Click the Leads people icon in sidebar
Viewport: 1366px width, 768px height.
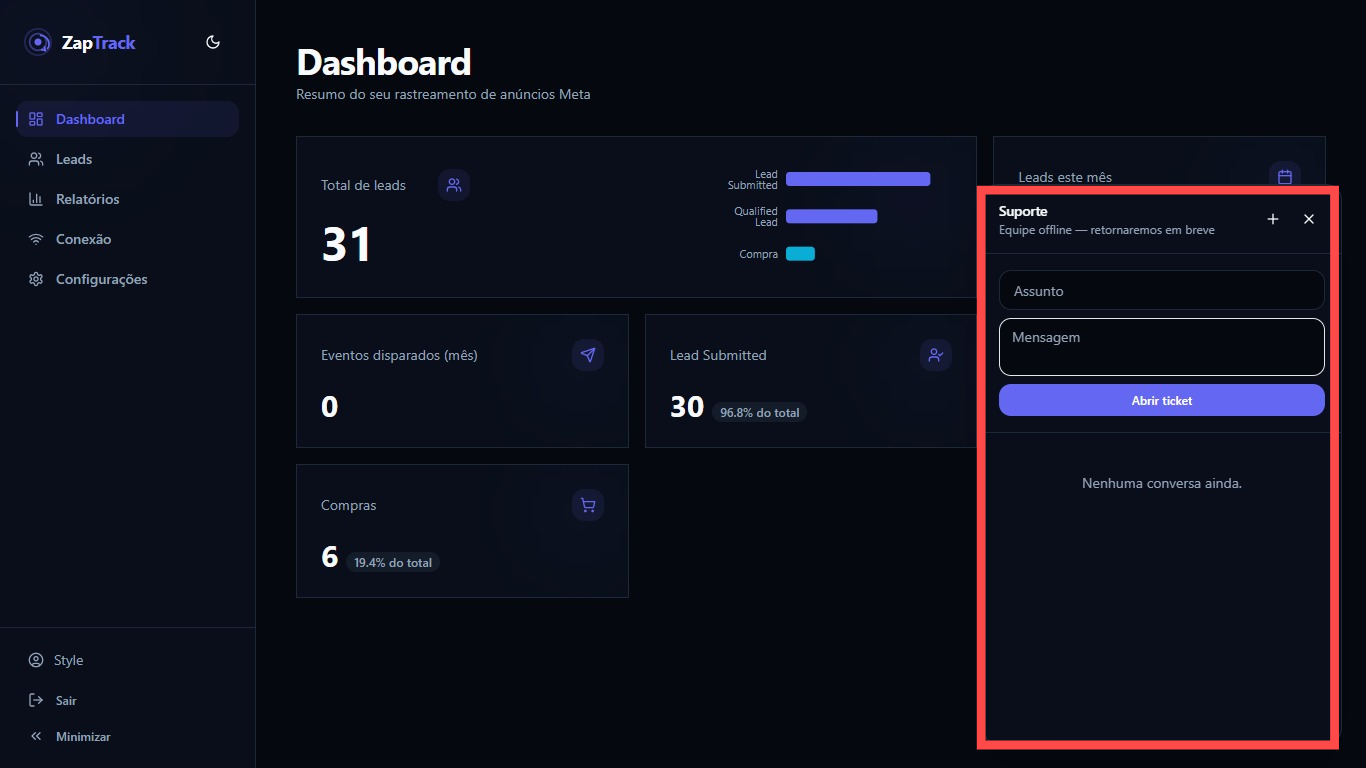36,159
